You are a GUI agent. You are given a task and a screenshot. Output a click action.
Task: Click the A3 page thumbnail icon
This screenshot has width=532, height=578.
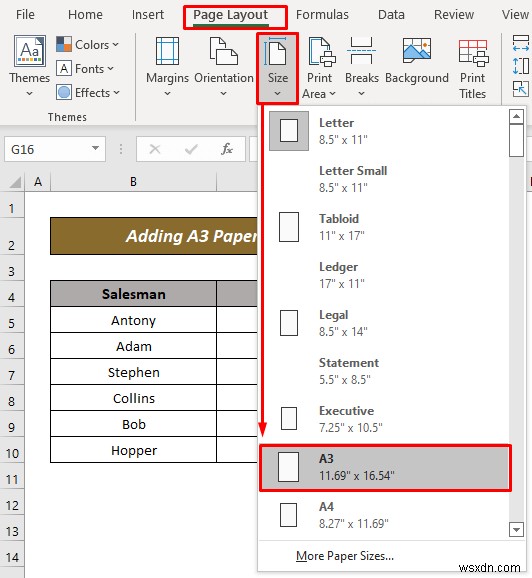click(289, 467)
